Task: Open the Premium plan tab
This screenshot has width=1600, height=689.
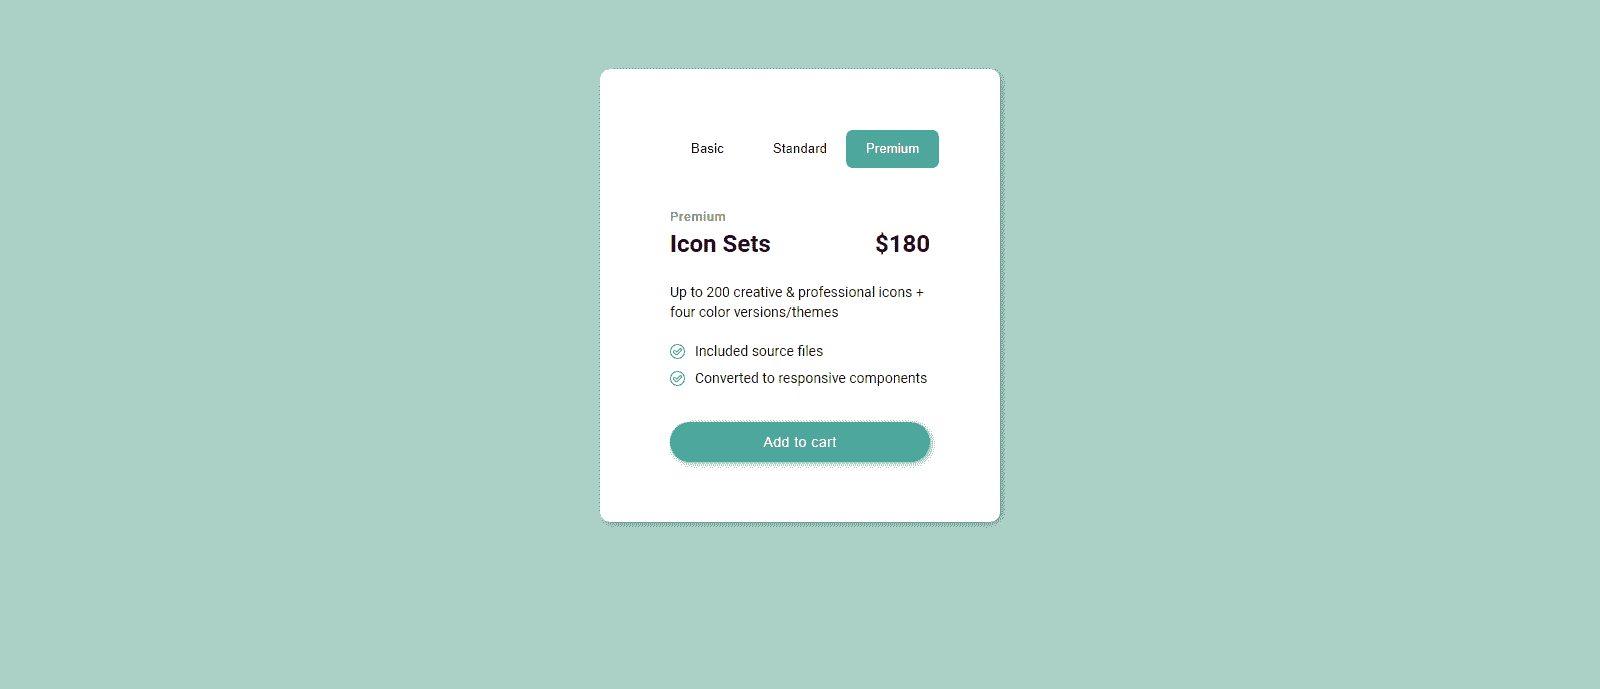Action: click(892, 149)
